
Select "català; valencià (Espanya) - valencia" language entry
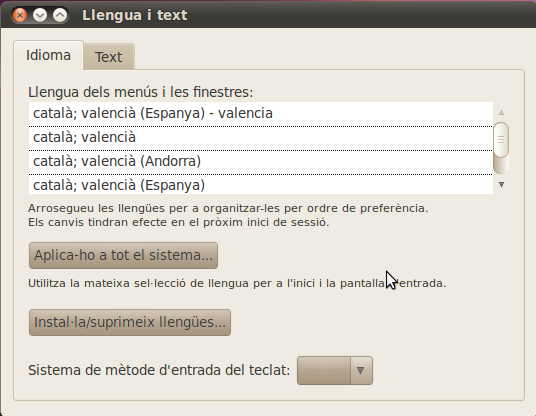pyautogui.click(x=260, y=113)
